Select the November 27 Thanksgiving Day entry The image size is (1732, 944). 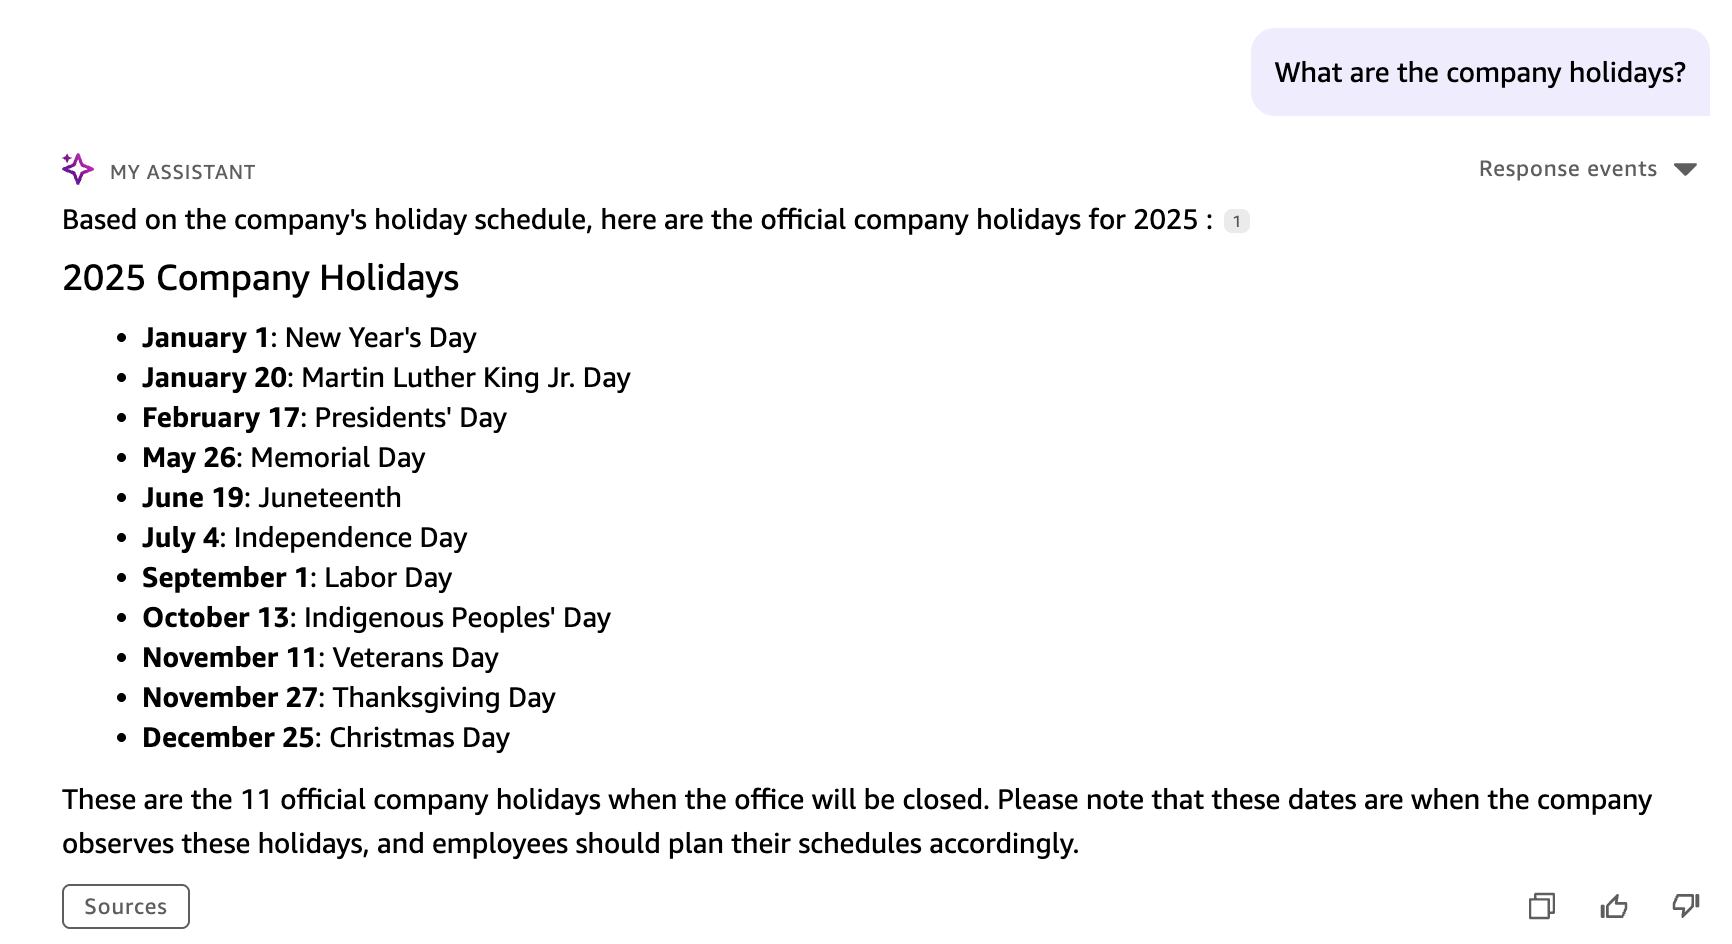click(349, 698)
